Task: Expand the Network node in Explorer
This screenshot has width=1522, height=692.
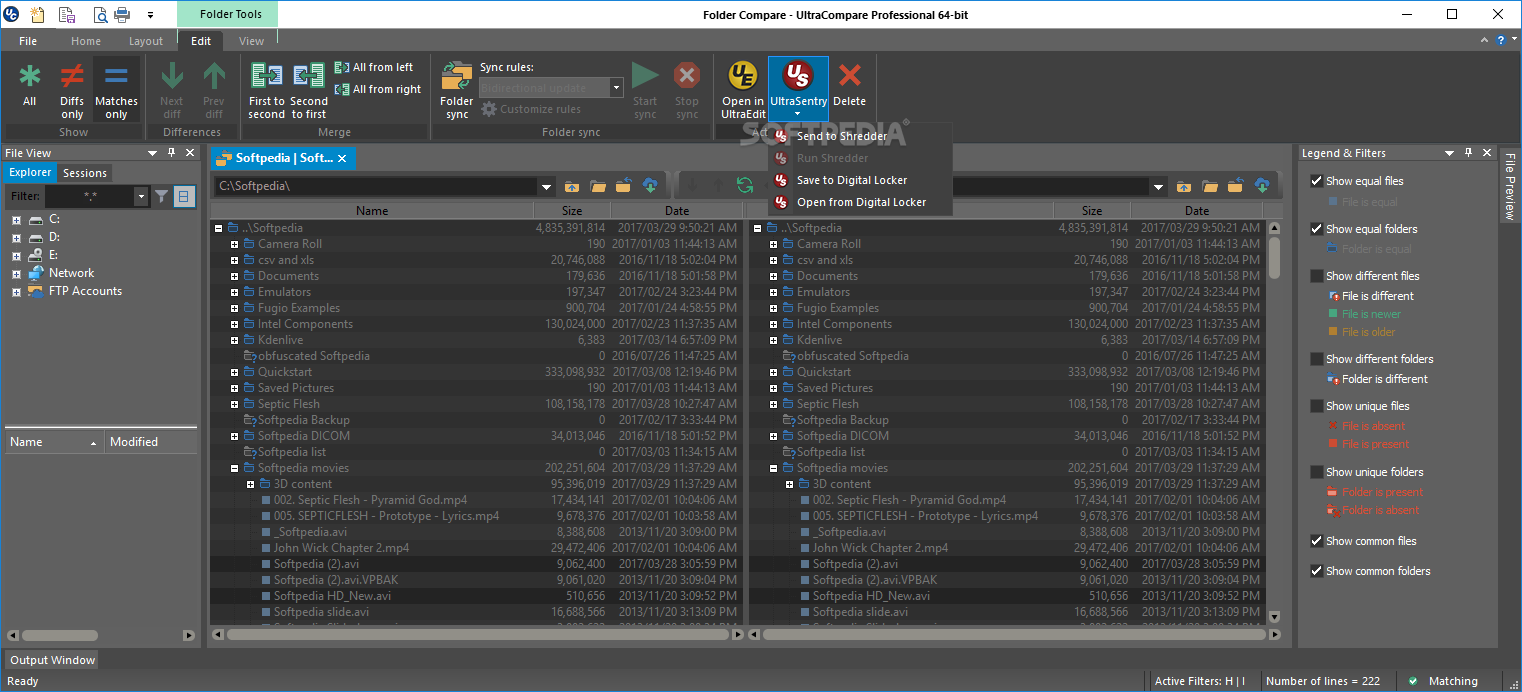Action: pyautogui.click(x=16, y=273)
